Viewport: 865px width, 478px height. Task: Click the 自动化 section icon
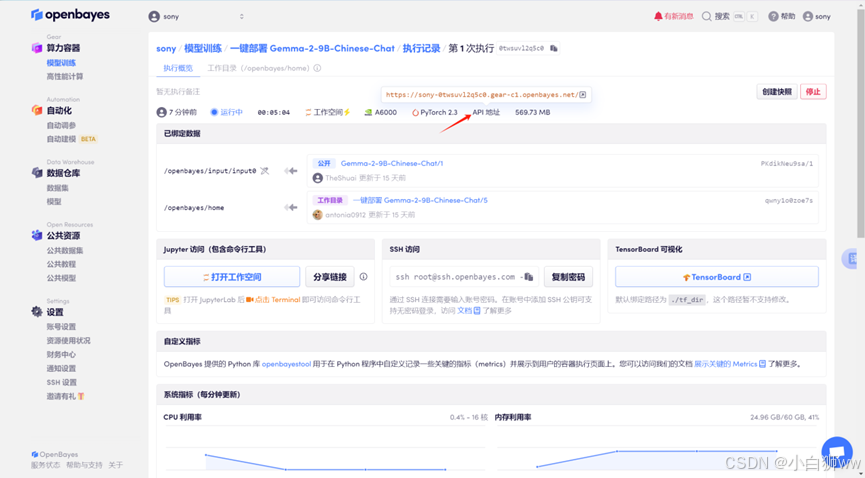point(36,110)
